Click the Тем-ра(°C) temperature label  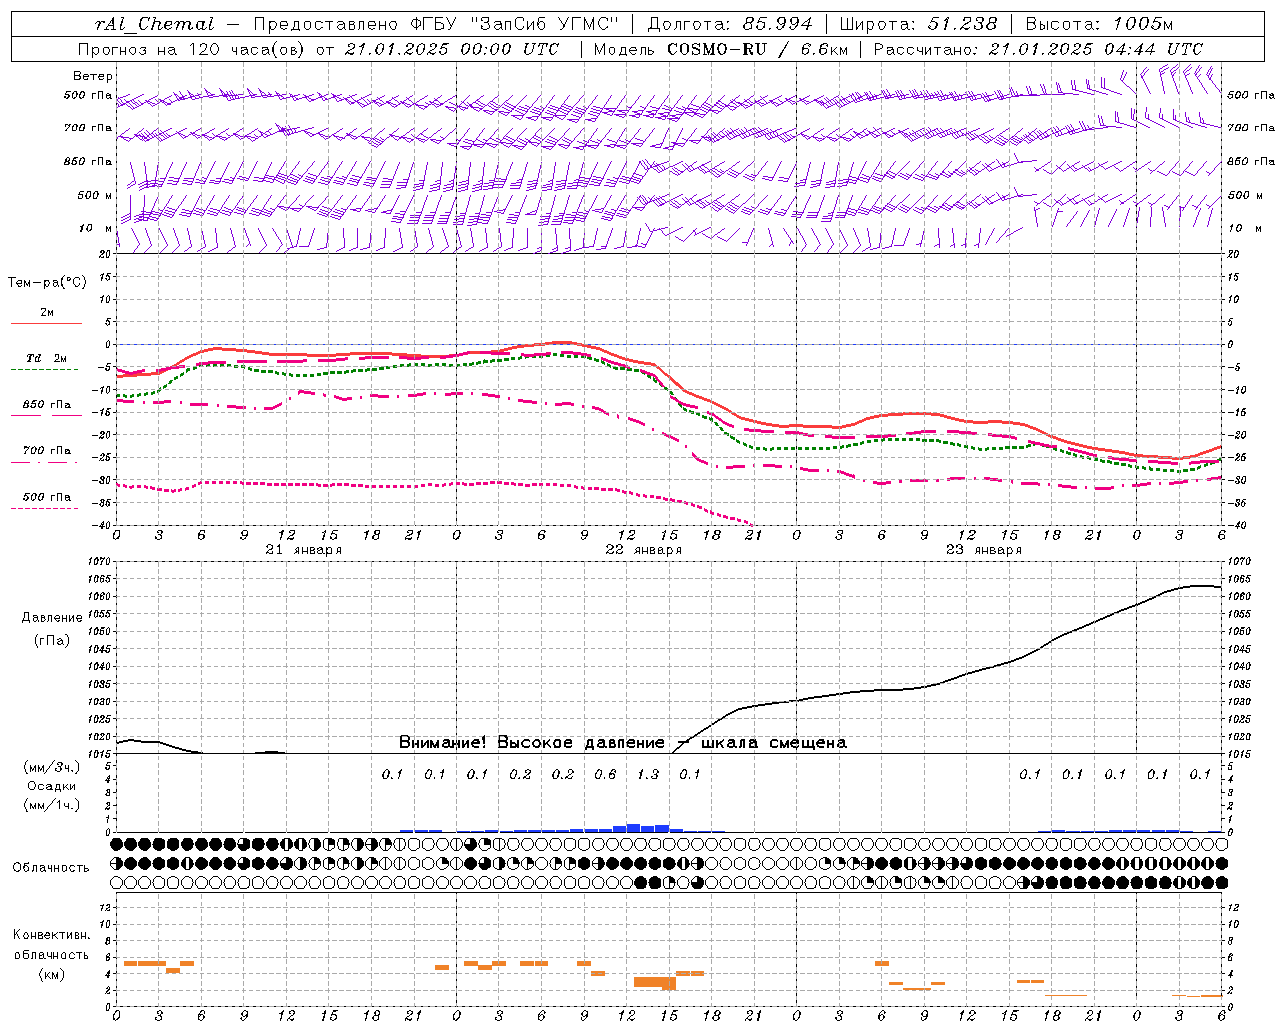pos(48,283)
